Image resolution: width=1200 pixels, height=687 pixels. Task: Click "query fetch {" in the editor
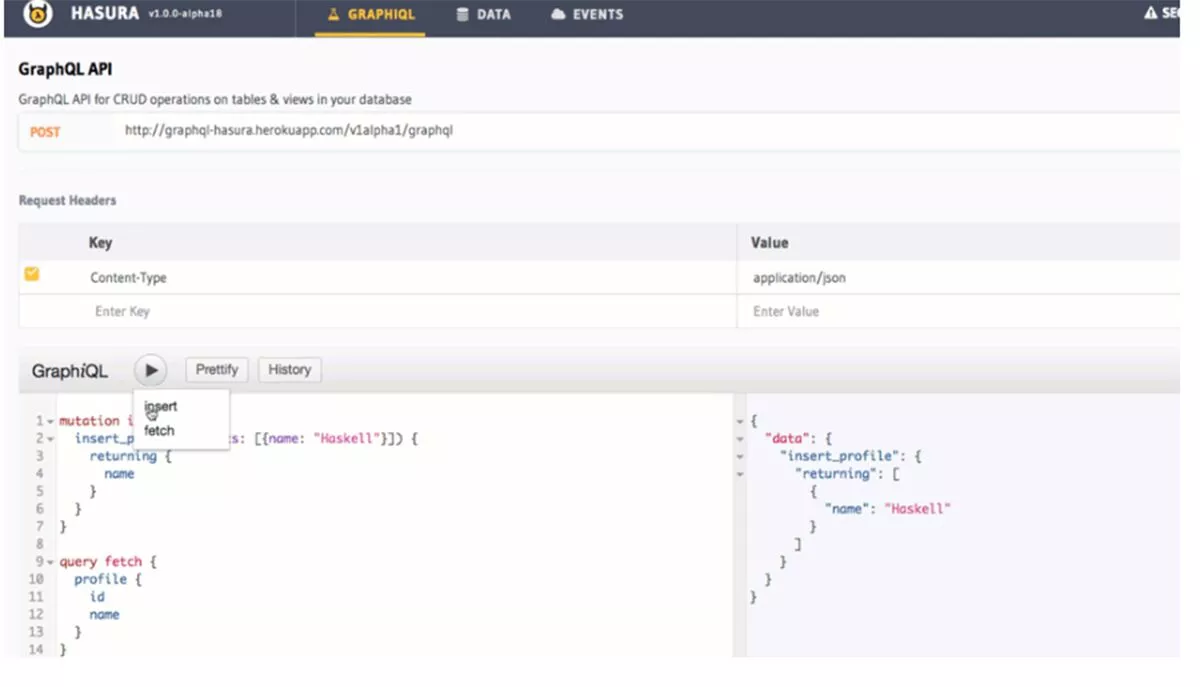click(x=108, y=562)
